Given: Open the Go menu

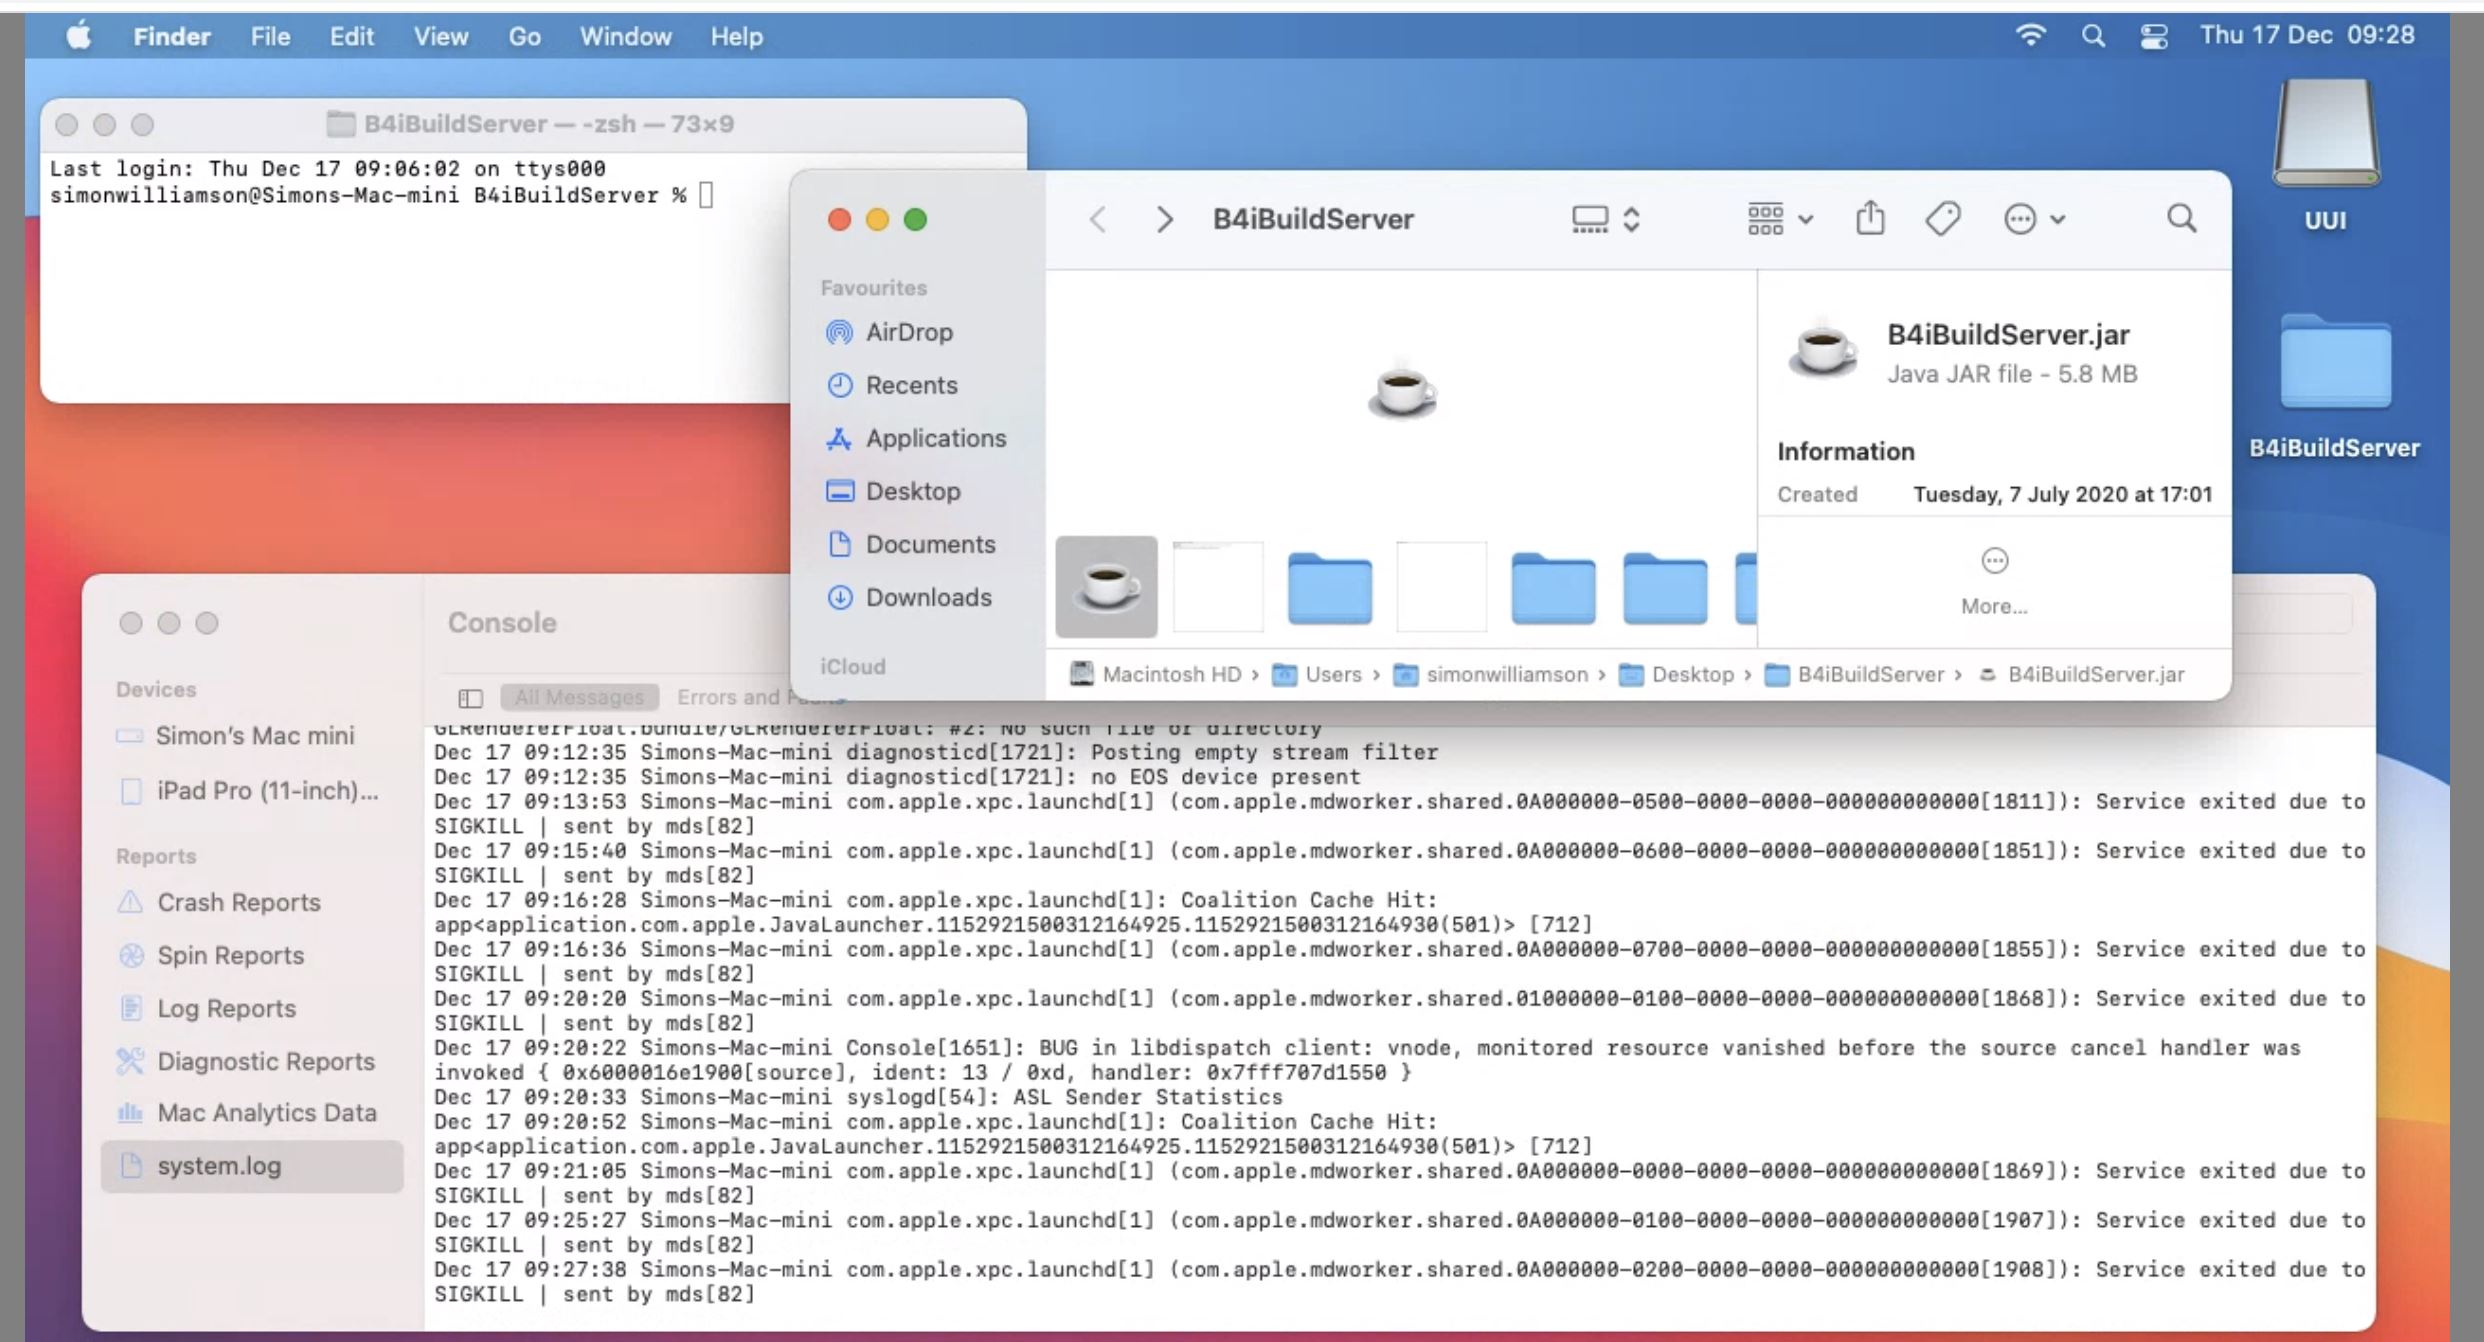Looking at the screenshot, I should (525, 36).
